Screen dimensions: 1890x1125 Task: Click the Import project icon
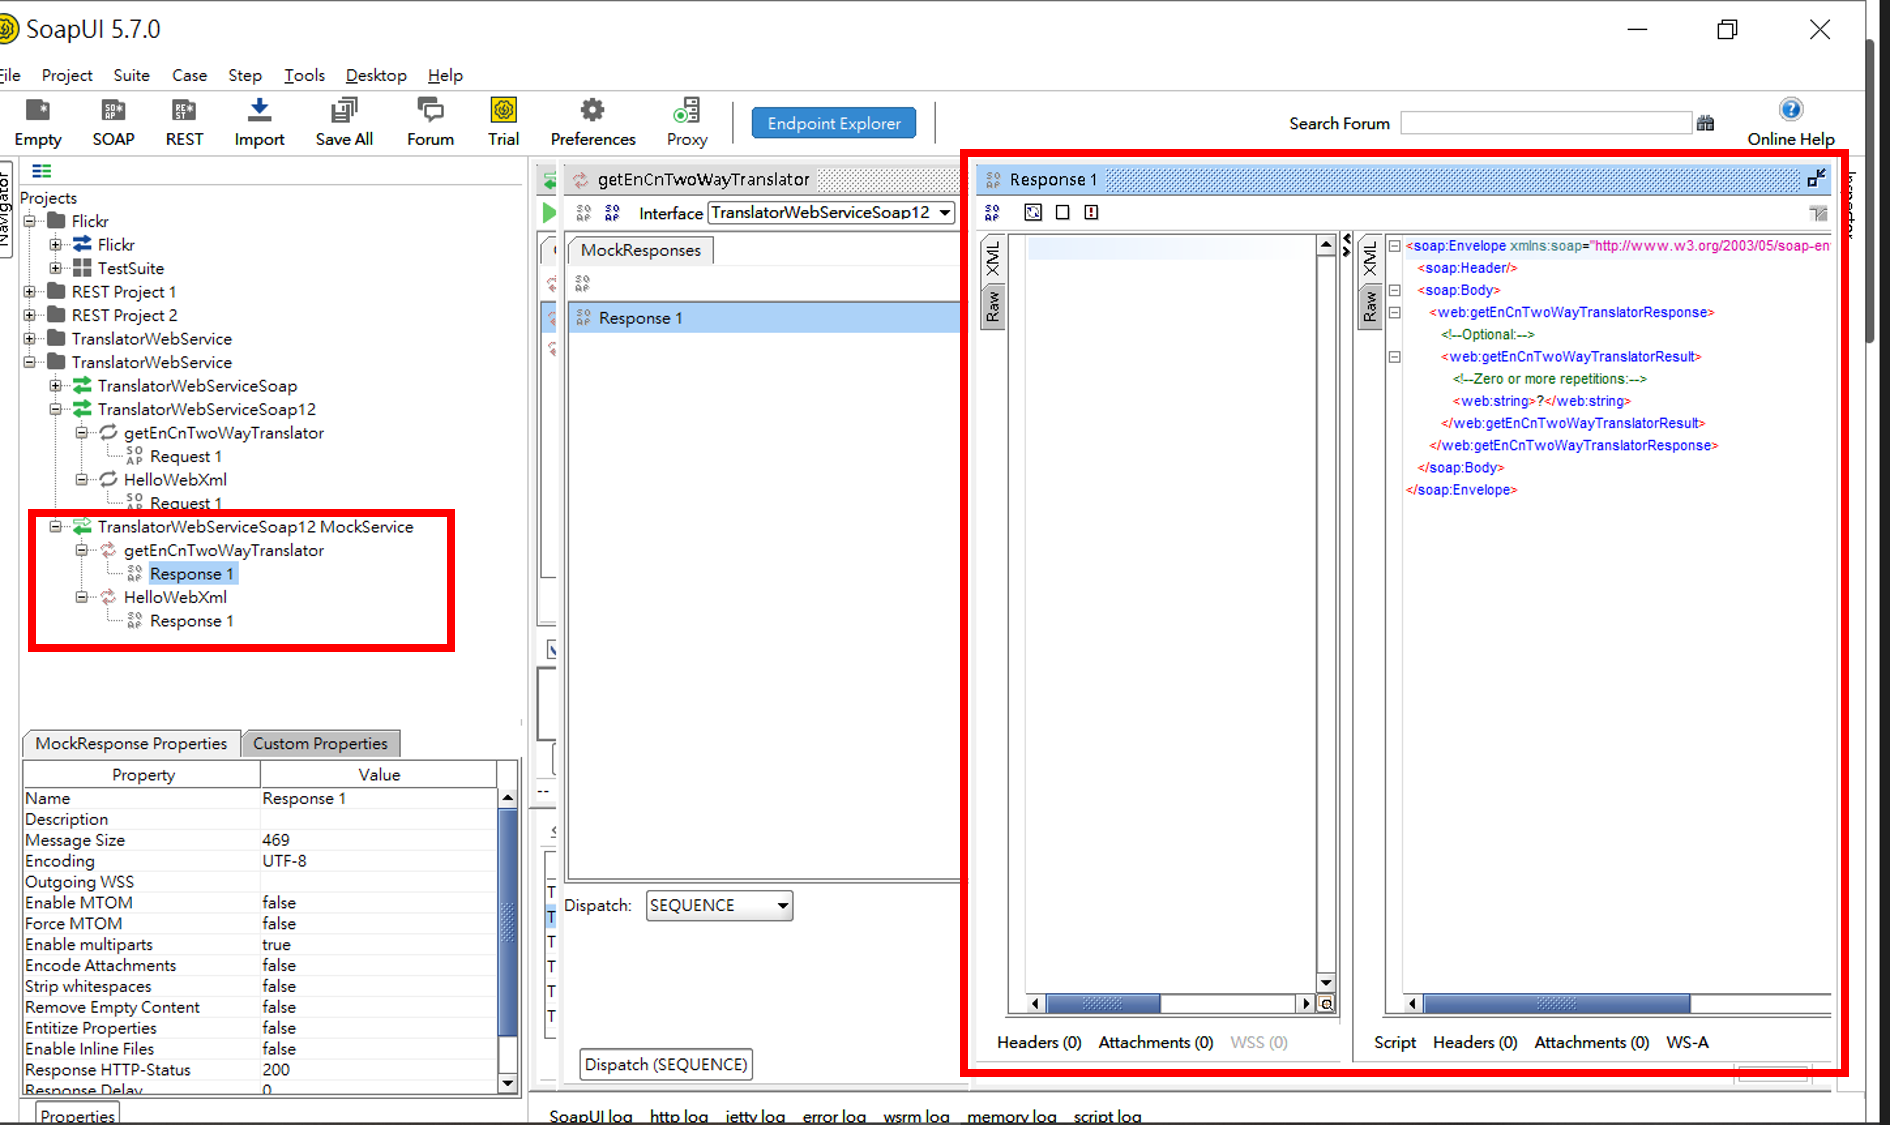pyautogui.click(x=259, y=111)
